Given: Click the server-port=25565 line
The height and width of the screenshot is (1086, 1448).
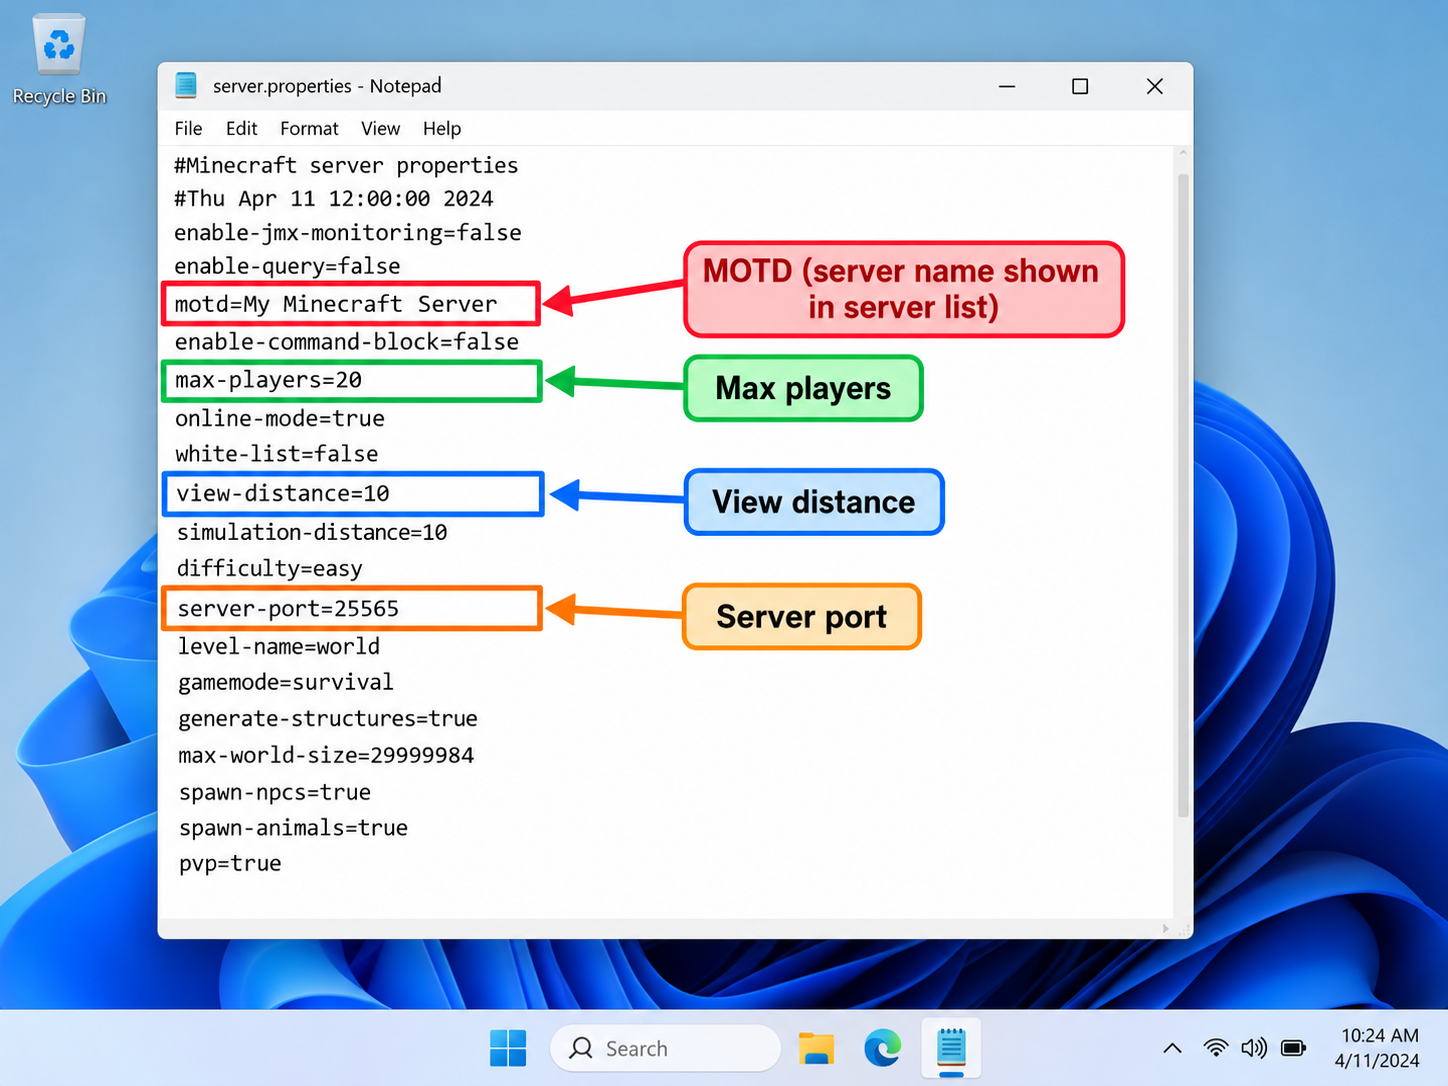Looking at the screenshot, I should click(x=288, y=609).
